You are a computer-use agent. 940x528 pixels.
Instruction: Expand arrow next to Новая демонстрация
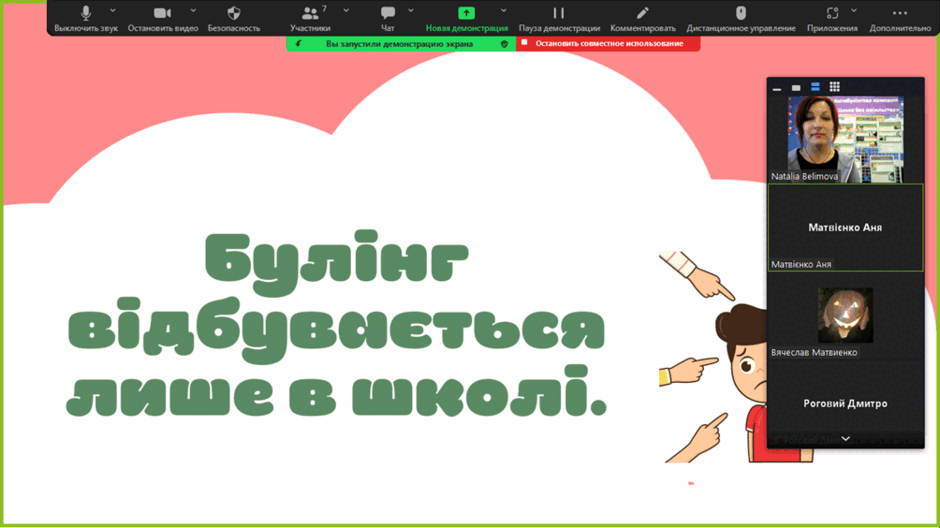point(504,11)
